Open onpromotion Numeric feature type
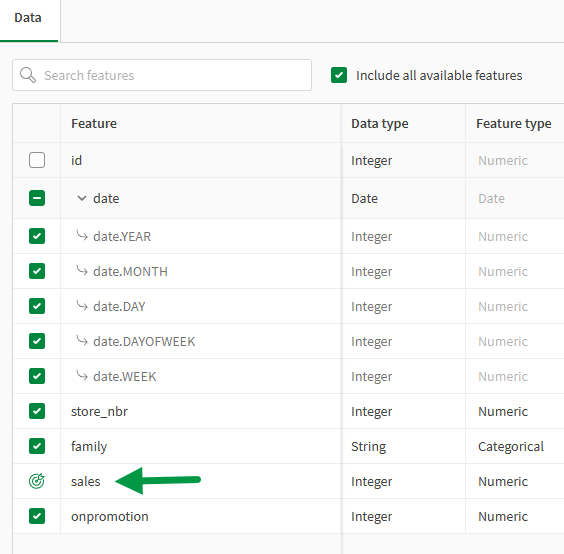This screenshot has height=554, width=564. (x=503, y=516)
